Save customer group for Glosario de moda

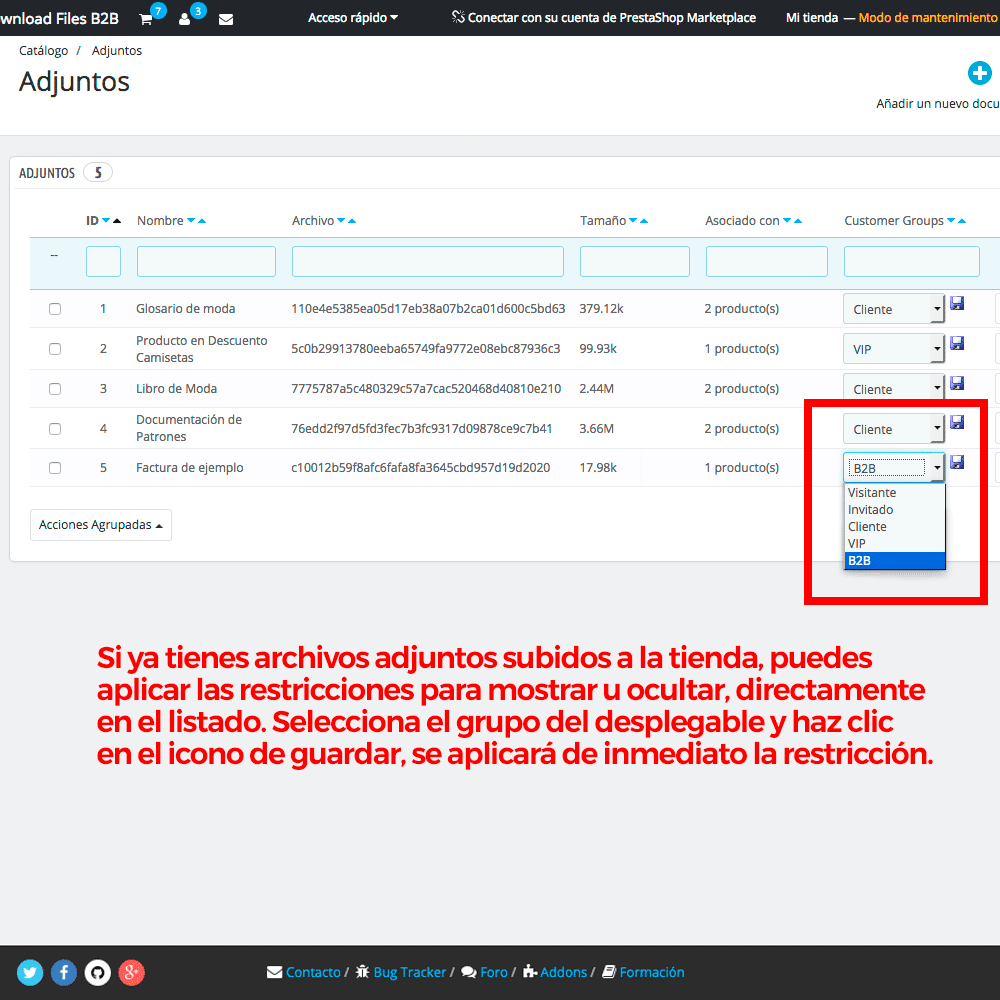coord(957,304)
